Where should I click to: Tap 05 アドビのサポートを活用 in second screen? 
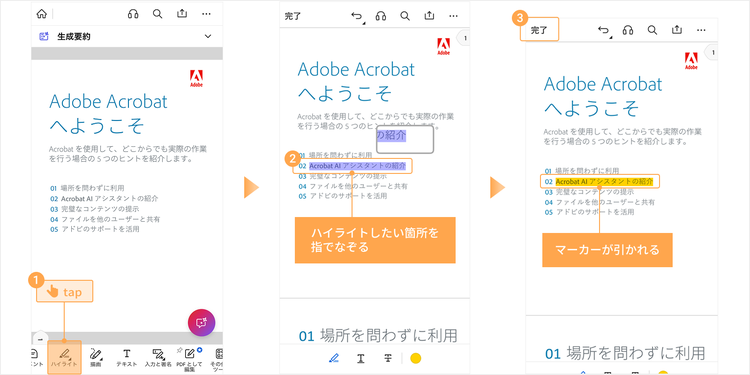coord(342,196)
